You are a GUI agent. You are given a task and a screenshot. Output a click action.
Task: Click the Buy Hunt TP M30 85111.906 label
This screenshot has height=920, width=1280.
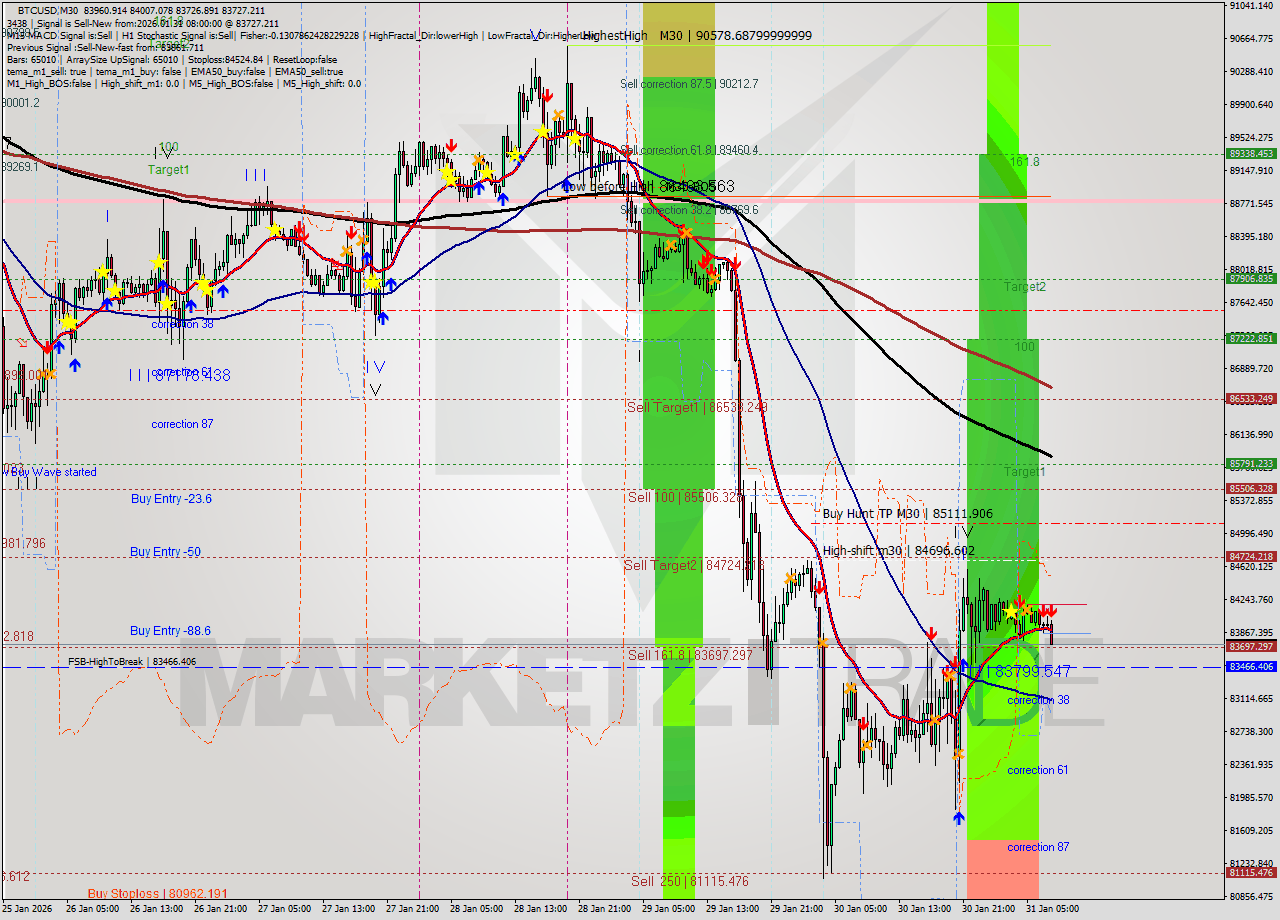click(x=907, y=514)
